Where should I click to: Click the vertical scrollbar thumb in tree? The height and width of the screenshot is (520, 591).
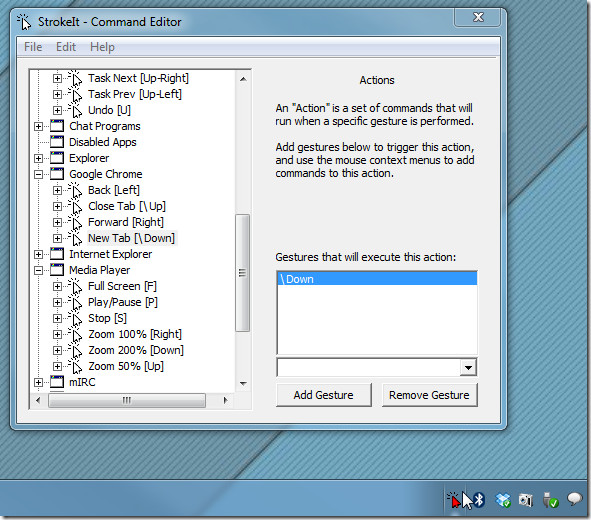(x=242, y=273)
